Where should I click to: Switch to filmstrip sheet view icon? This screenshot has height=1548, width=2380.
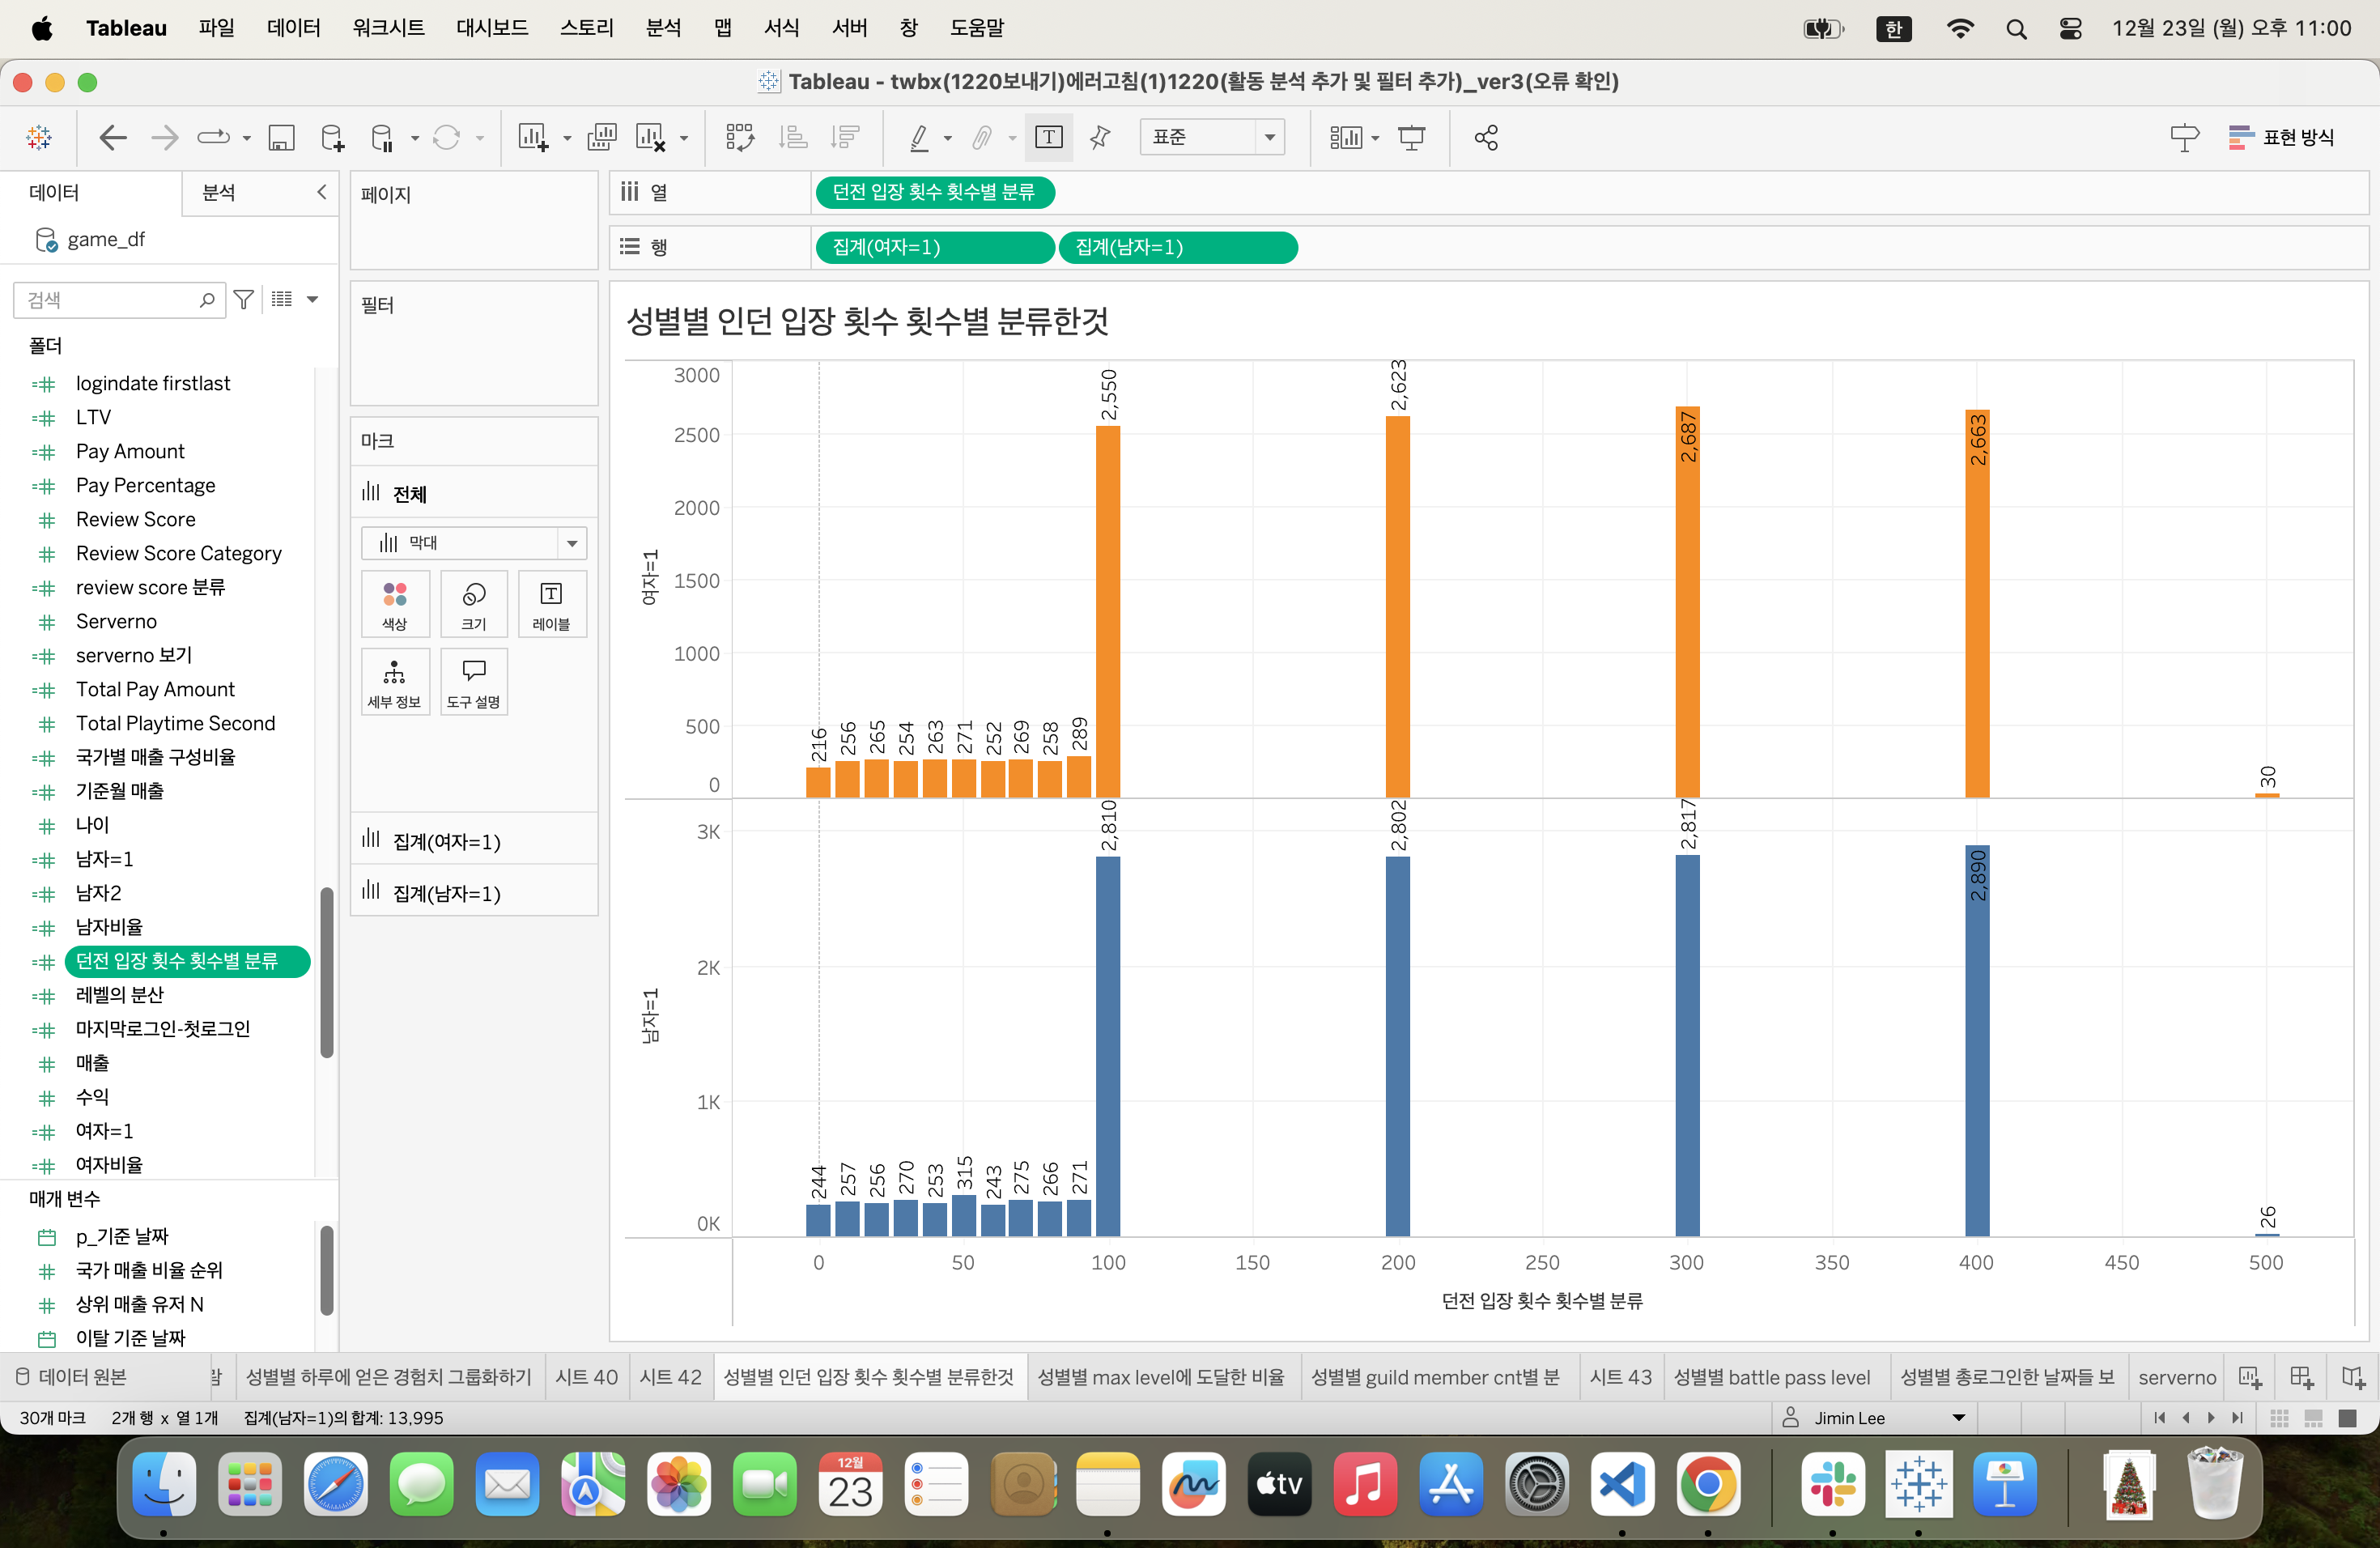pos(2313,1418)
